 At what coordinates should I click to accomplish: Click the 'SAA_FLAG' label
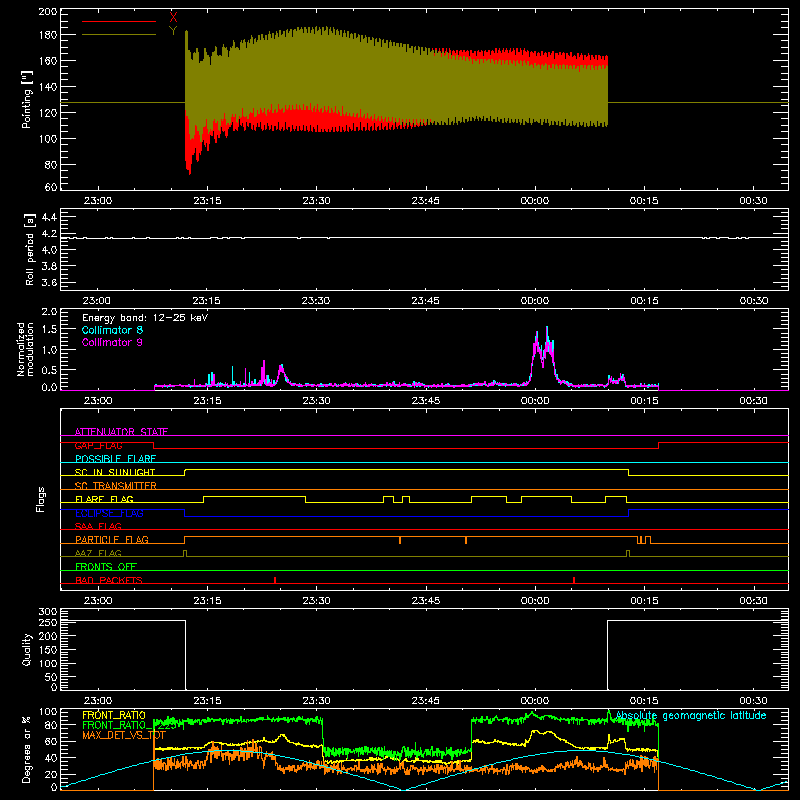coord(98,526)
